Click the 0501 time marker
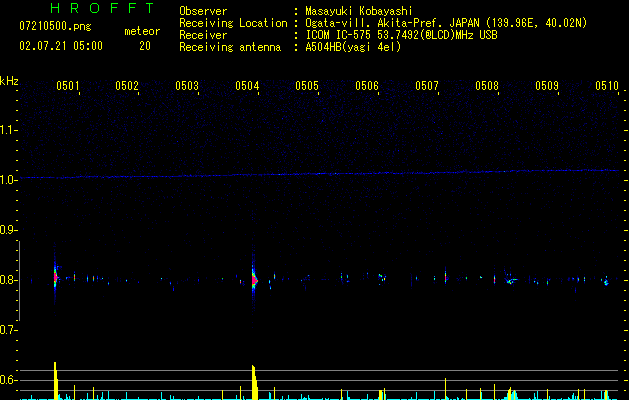The width and height of the screenshot is (629, 400). coord(68,86)
